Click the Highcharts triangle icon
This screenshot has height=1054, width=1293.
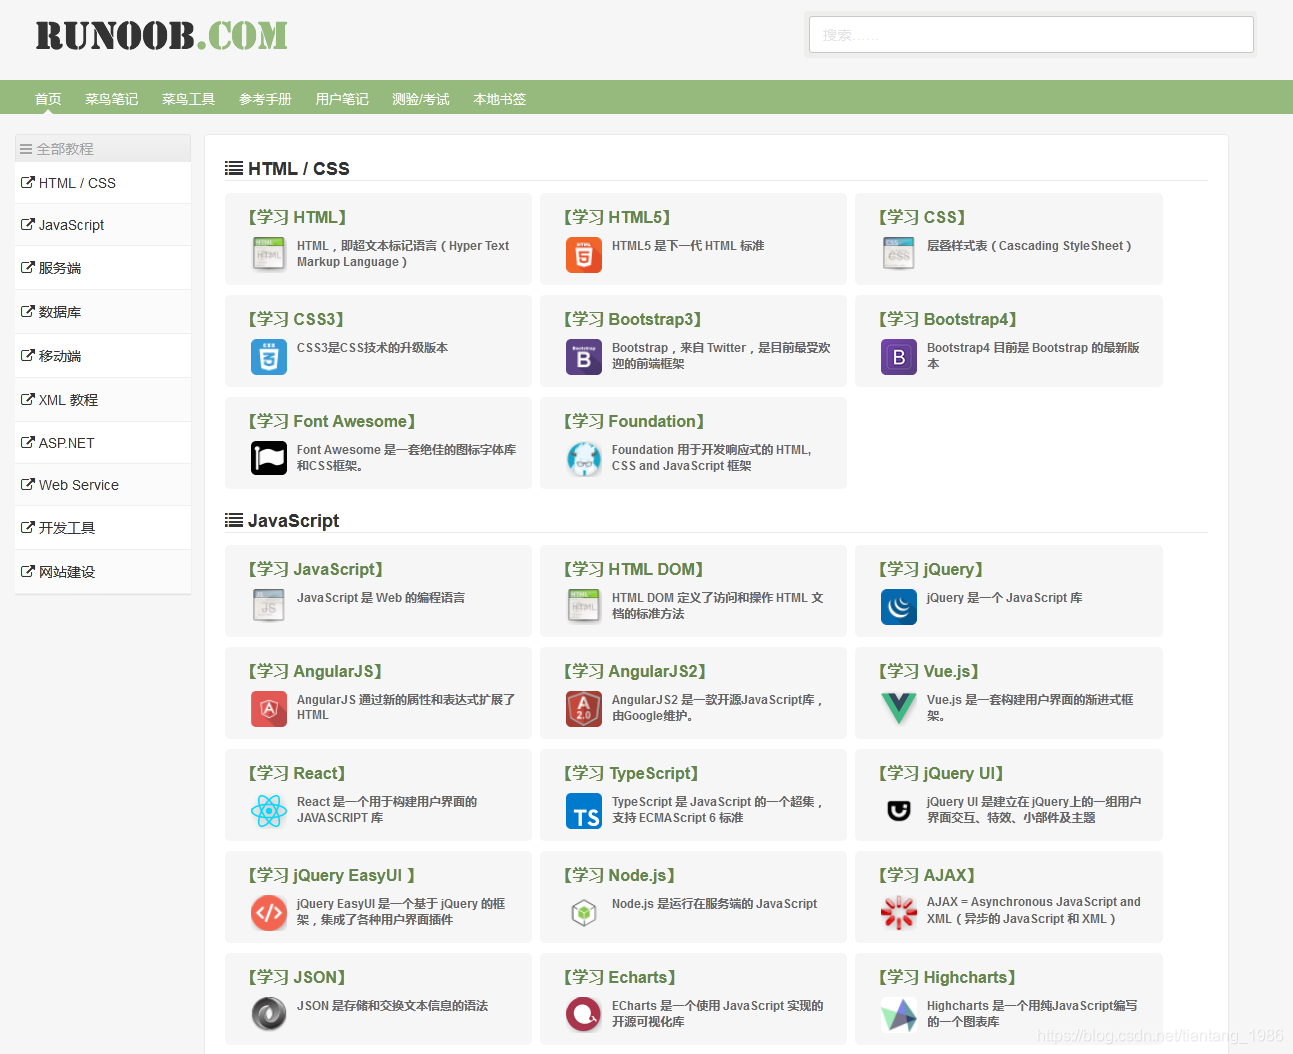(x=899, y=1014)
